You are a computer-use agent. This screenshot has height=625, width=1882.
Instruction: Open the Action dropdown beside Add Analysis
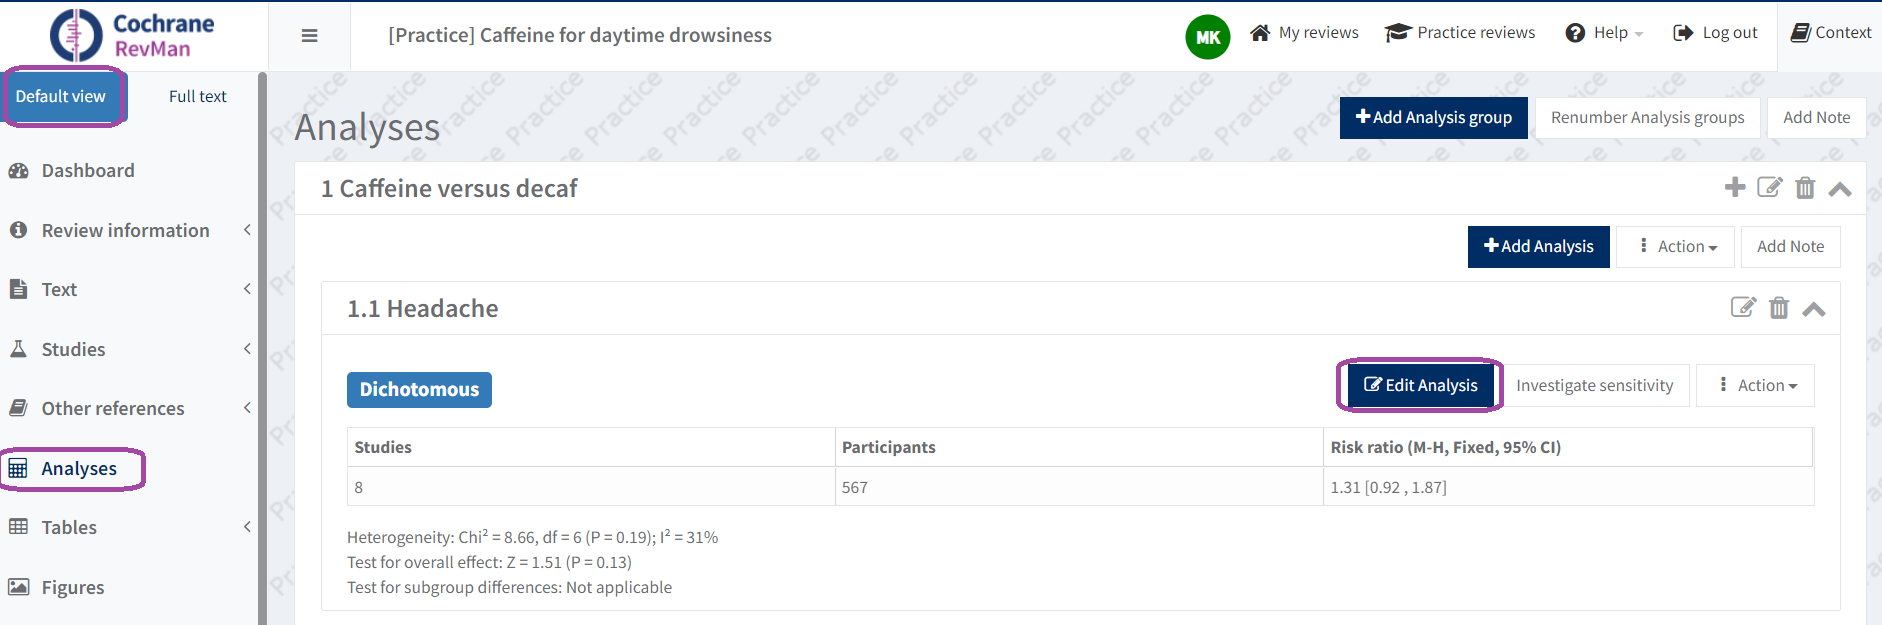click(1675, 247)
